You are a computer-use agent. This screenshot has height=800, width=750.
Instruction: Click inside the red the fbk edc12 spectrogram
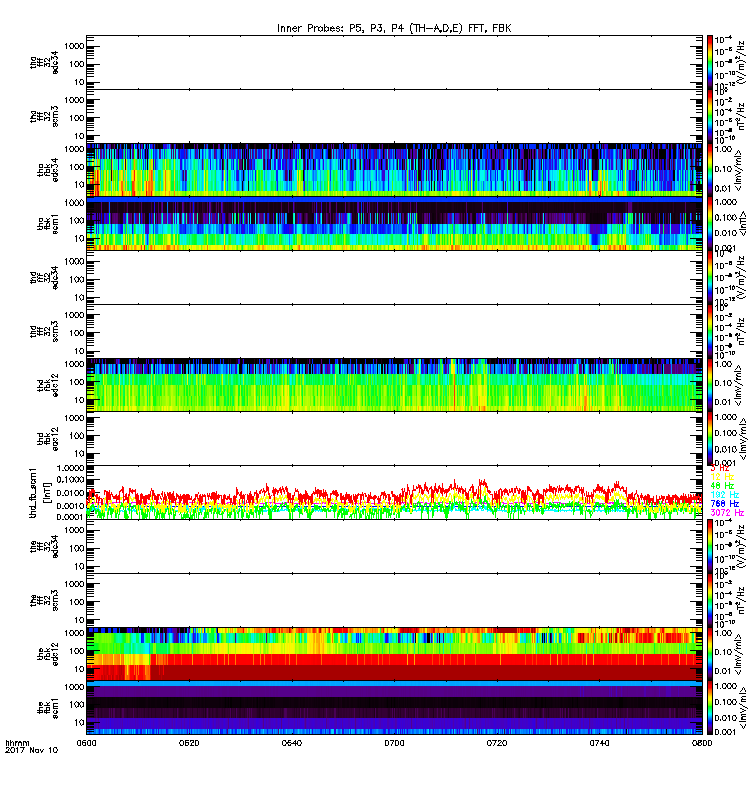click(x=394, y=654)
